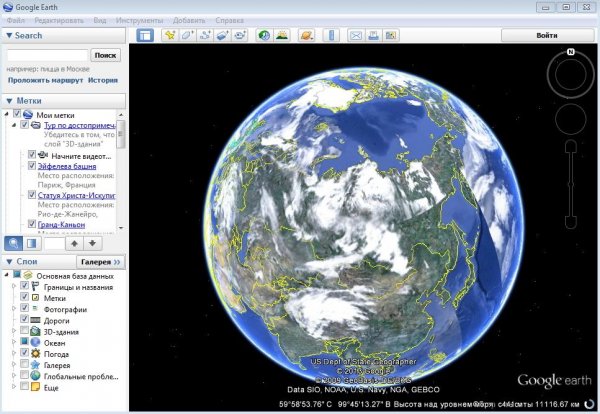600x414 pixels.
Task: Open the Справка menu
Action: [229, 20]
